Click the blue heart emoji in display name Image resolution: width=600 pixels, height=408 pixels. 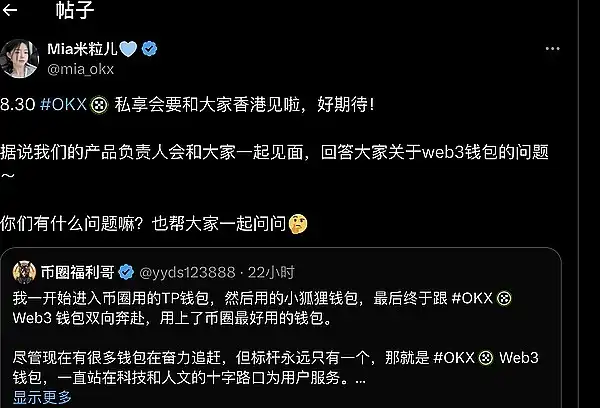pyautogui.click(x=128, y=49)
